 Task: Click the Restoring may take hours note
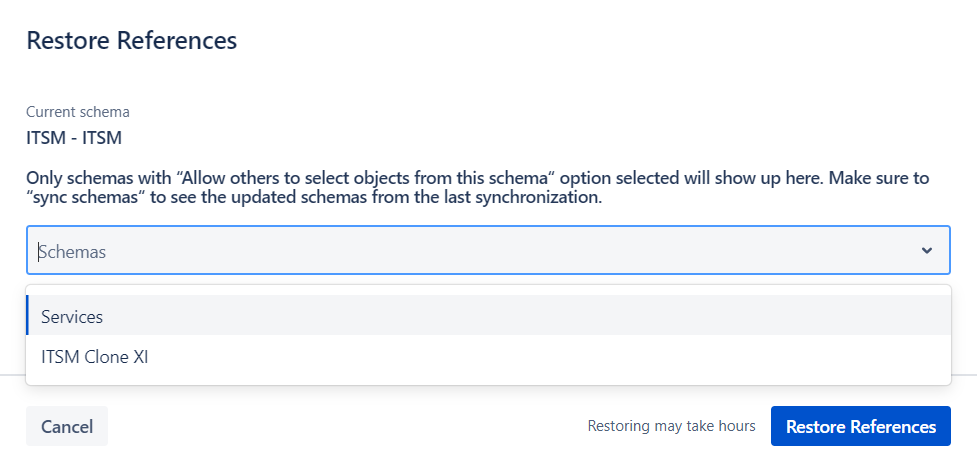[x=671, y=427]
